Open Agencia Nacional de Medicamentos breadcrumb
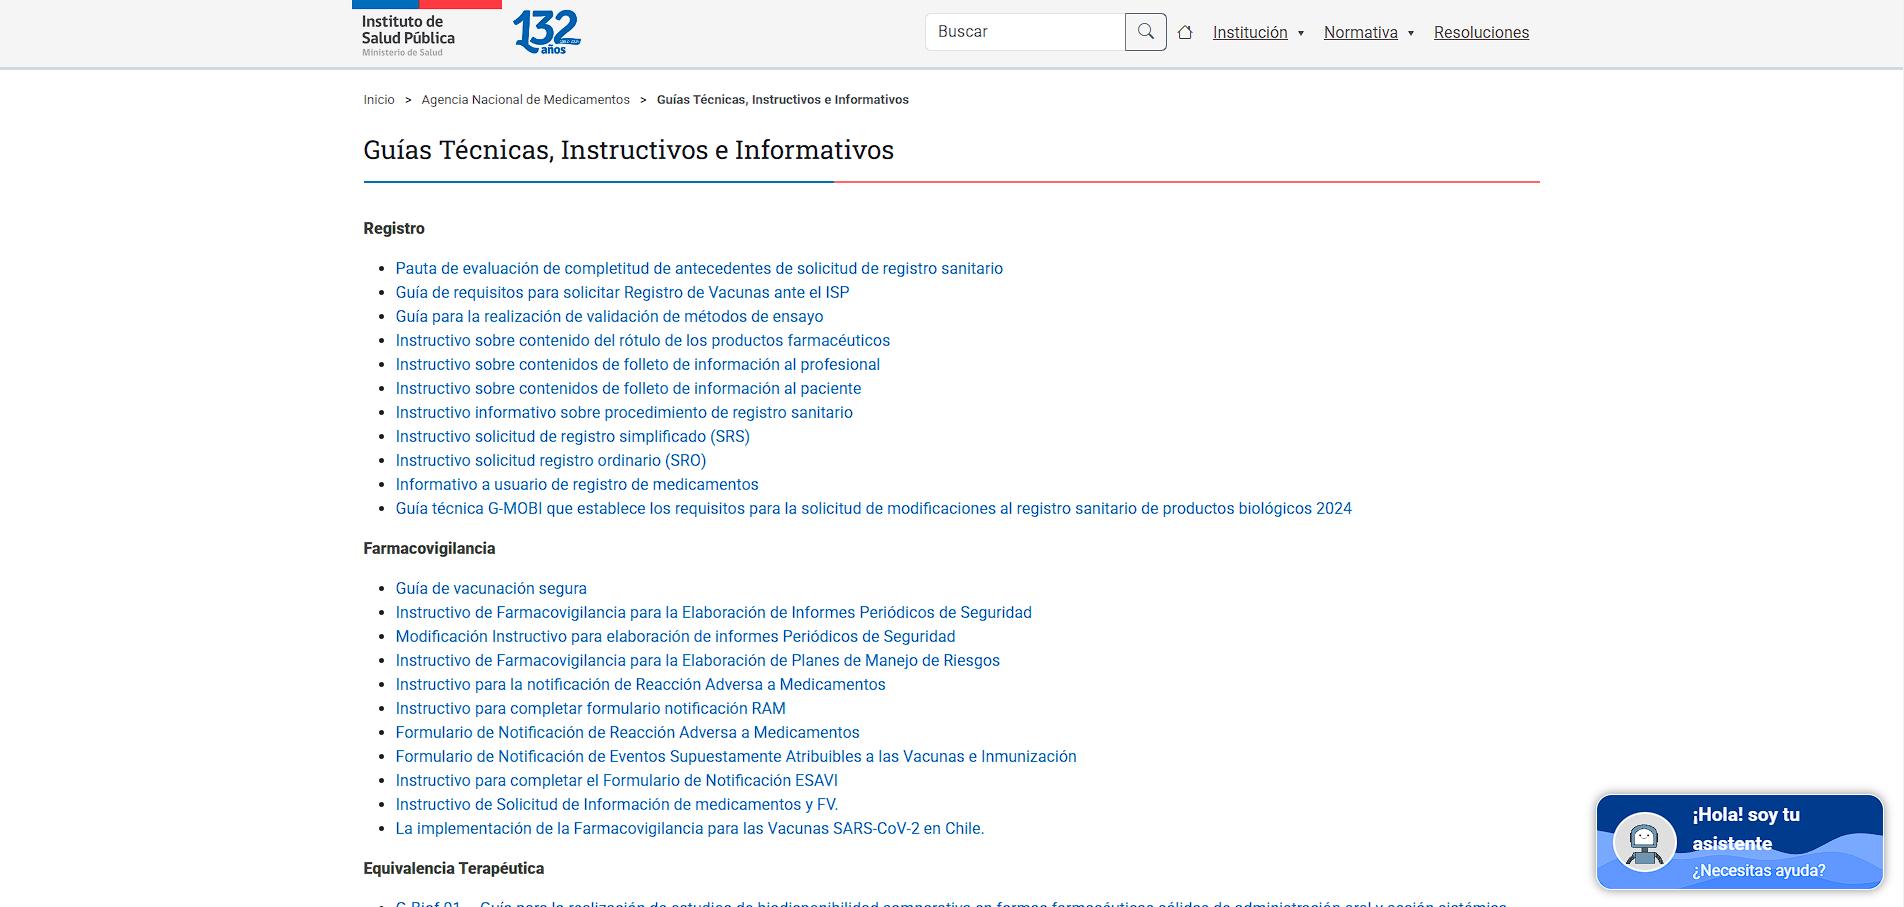The height and width of the screenshot is (907, 1904). click(x=525, y=100)
